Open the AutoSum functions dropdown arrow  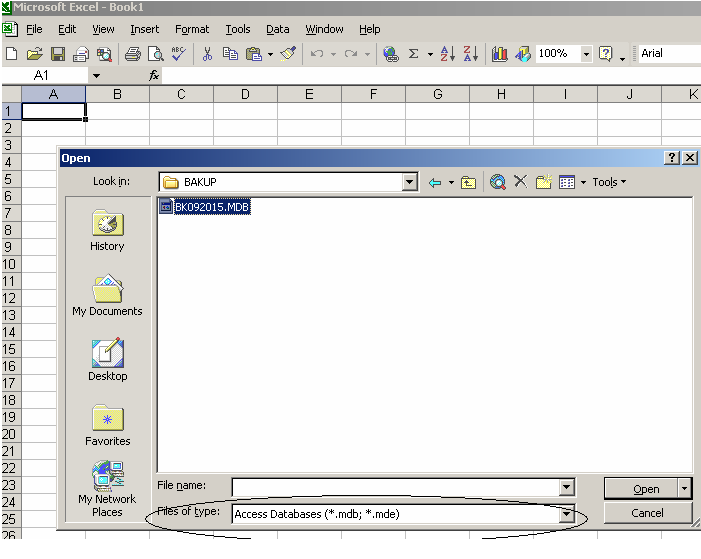pos(430,55)
